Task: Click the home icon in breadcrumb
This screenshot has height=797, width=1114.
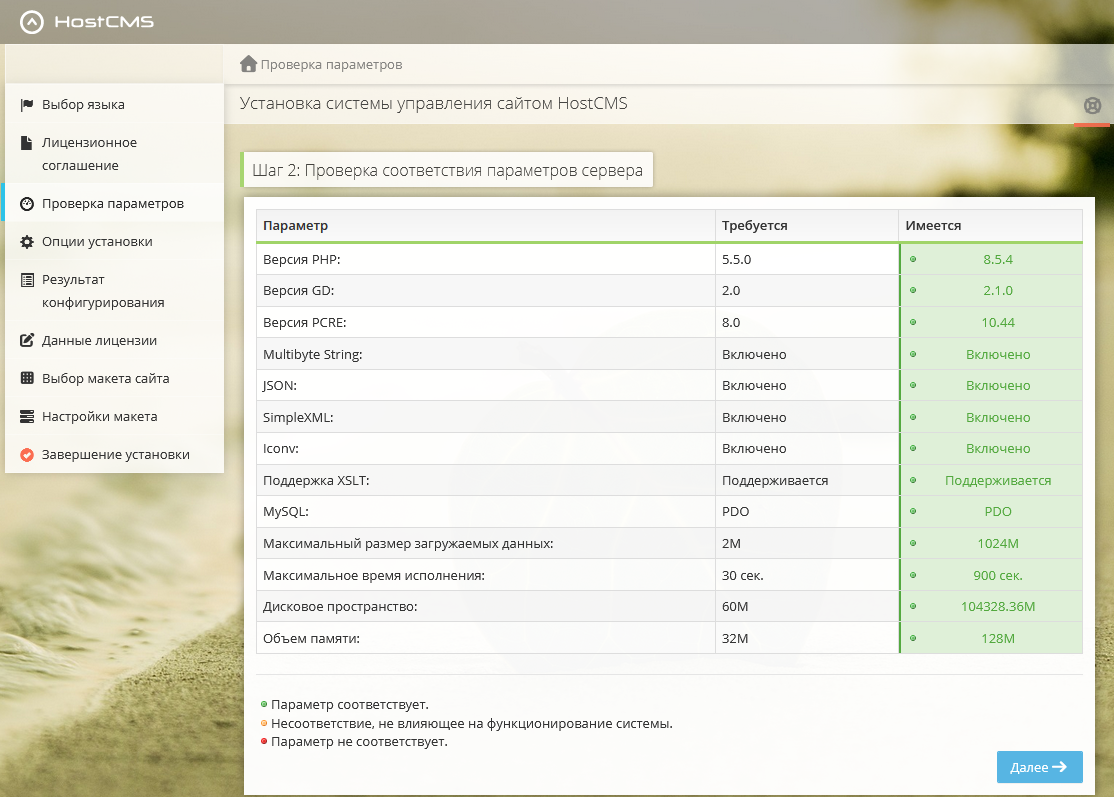Action: [248, 64]
